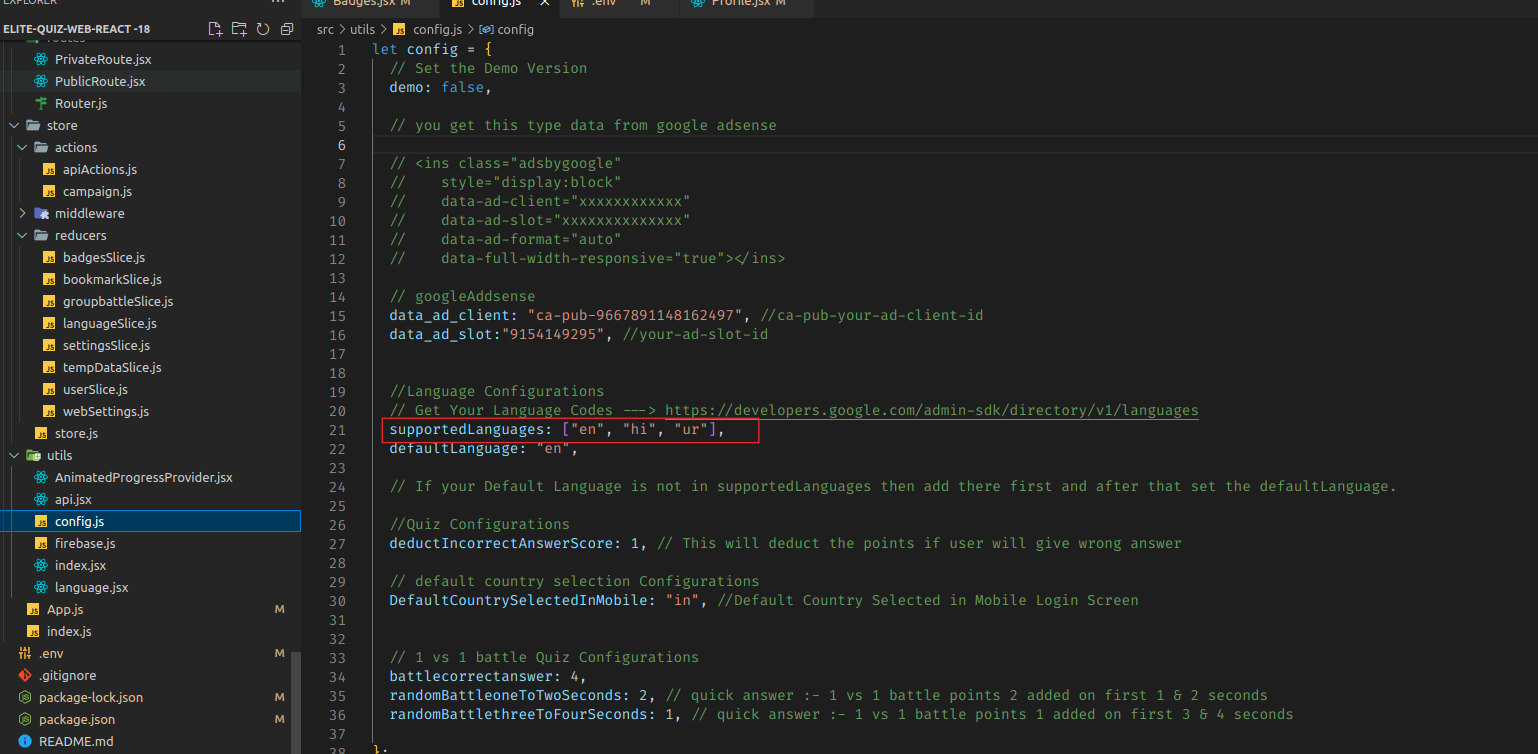Click the JS icon beside campaign.js
Image resolution: width=1538 pixels, height=754 pixels.
click(49, 191)
